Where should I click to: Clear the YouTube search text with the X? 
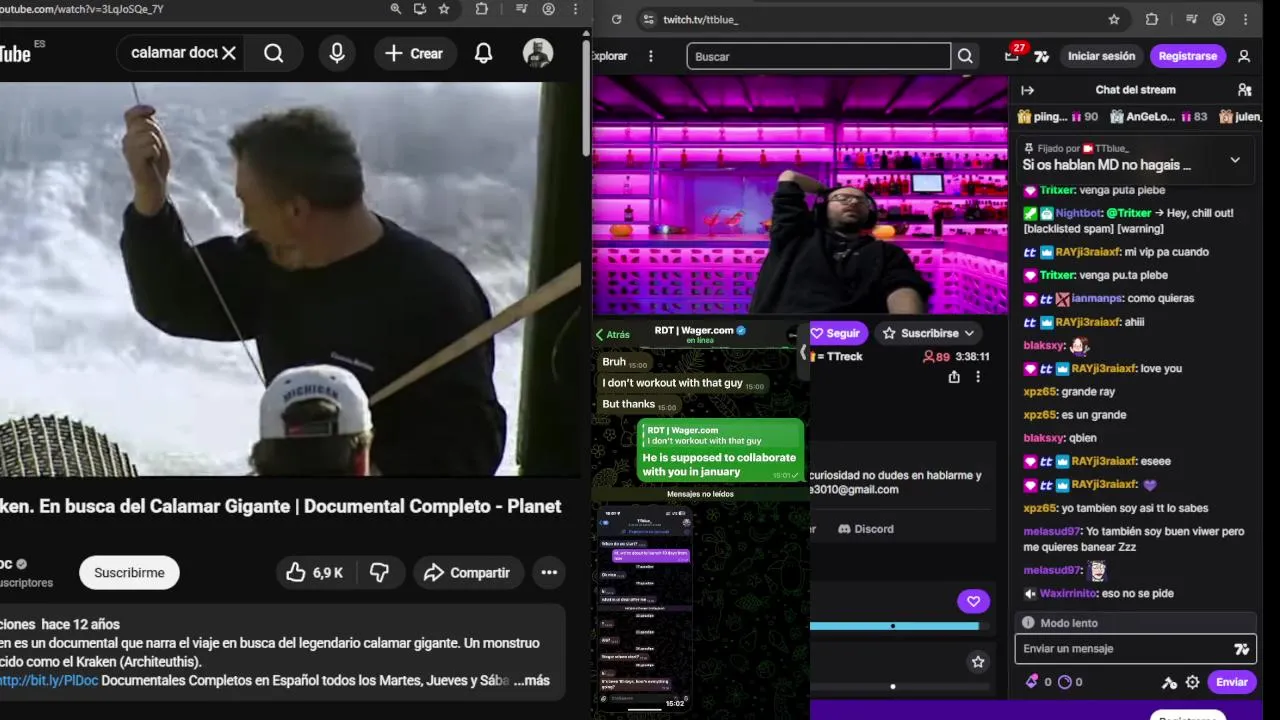(229, 53)
